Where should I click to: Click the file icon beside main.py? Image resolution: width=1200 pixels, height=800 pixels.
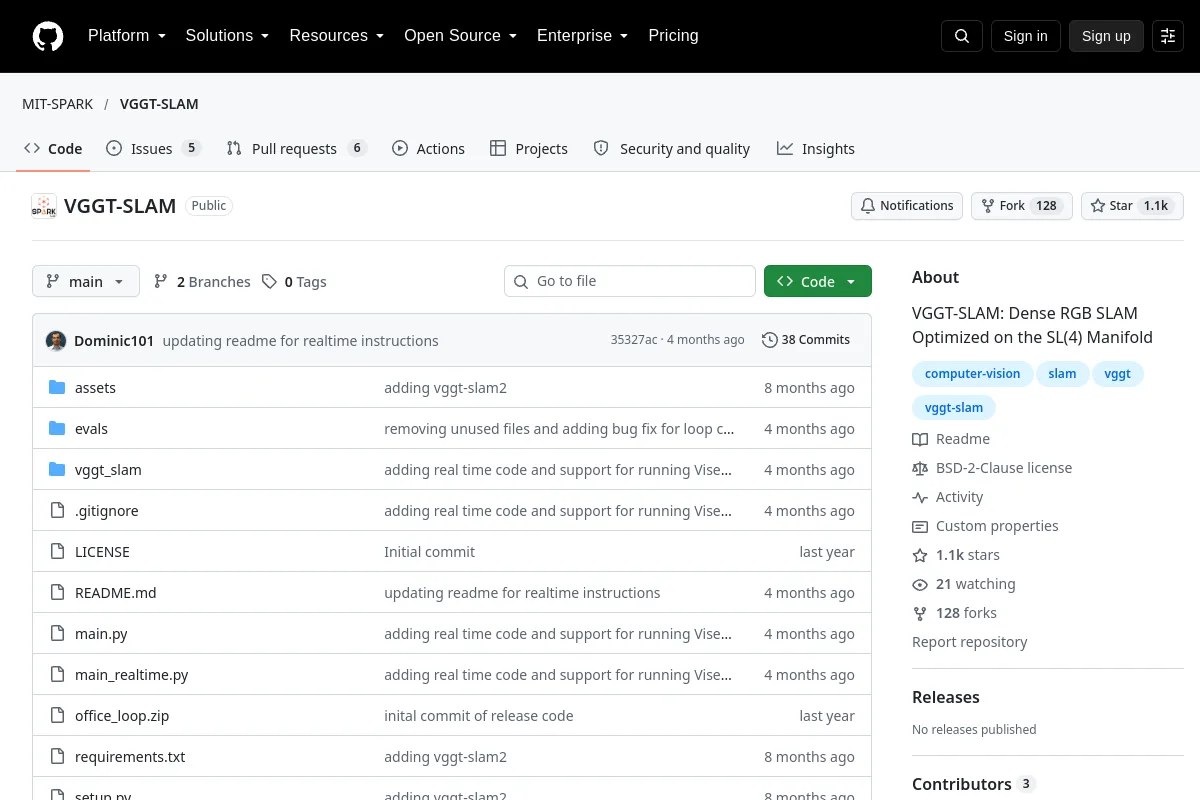(57, 634)
